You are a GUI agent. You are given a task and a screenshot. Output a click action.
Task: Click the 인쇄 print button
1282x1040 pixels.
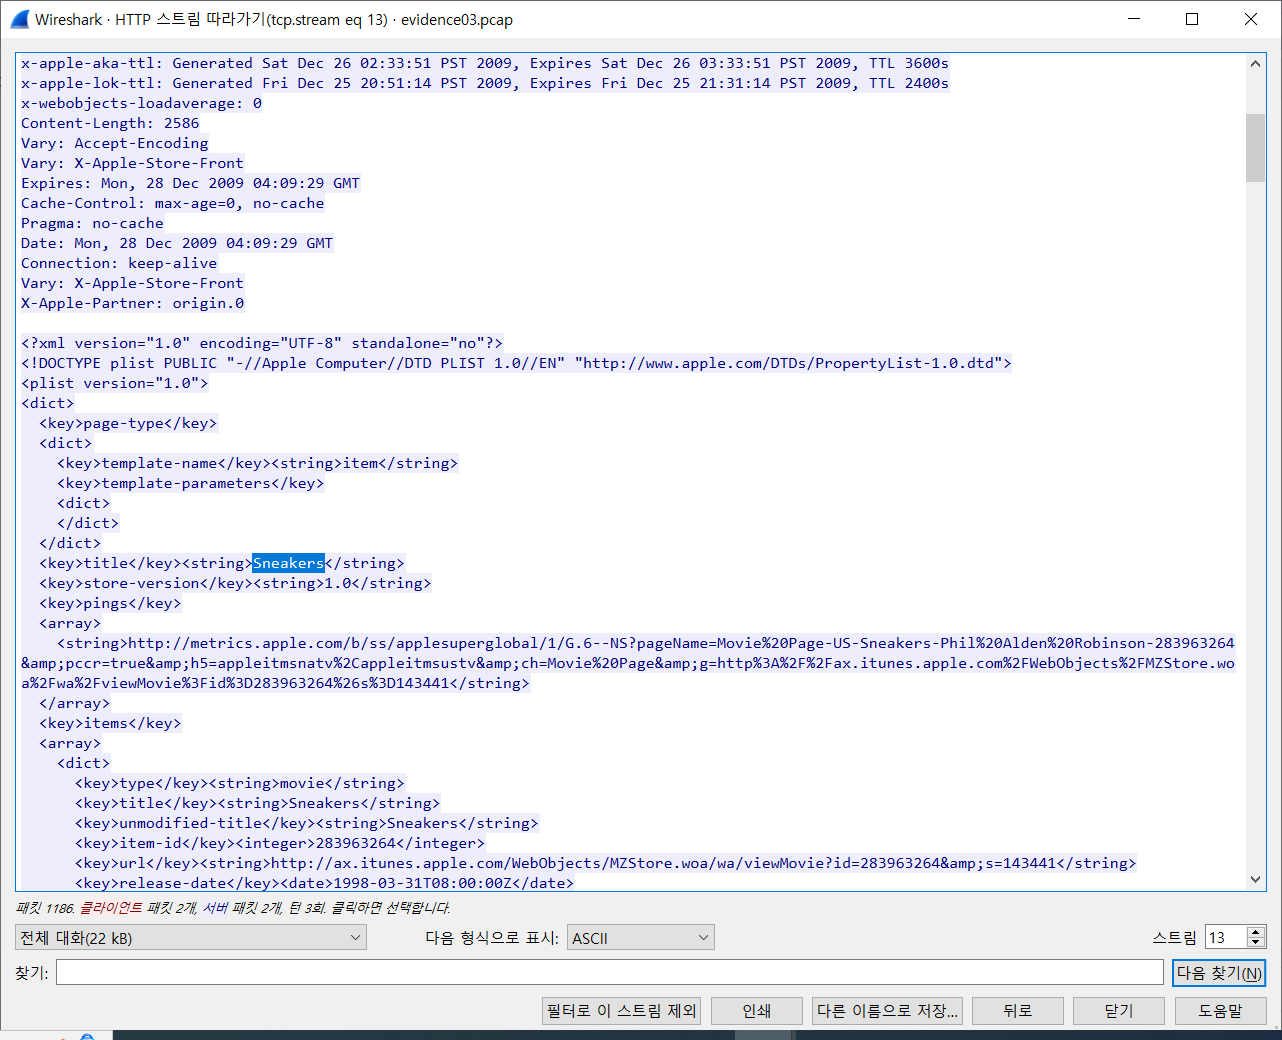pyautogui.click(x=756, y=1010)
